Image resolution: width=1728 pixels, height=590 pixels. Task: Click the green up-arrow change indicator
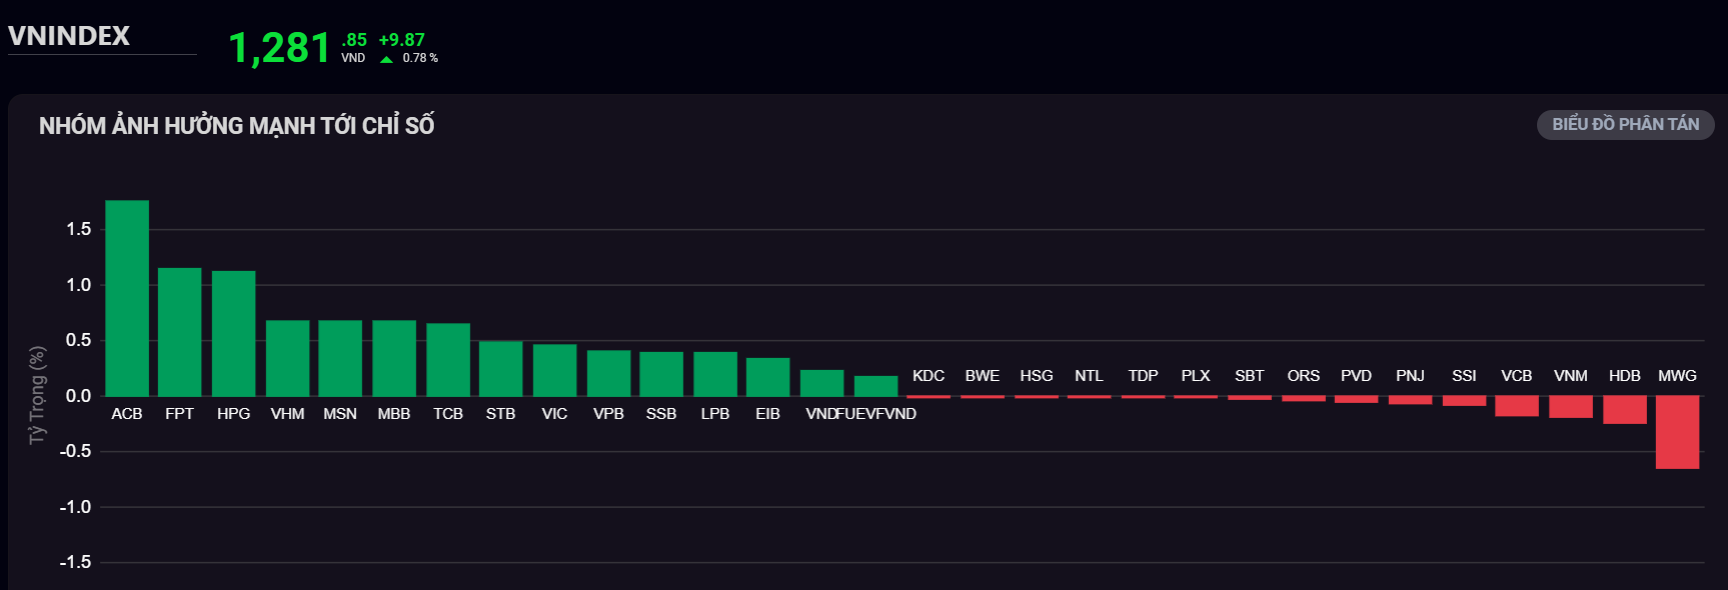click(386, 59)
